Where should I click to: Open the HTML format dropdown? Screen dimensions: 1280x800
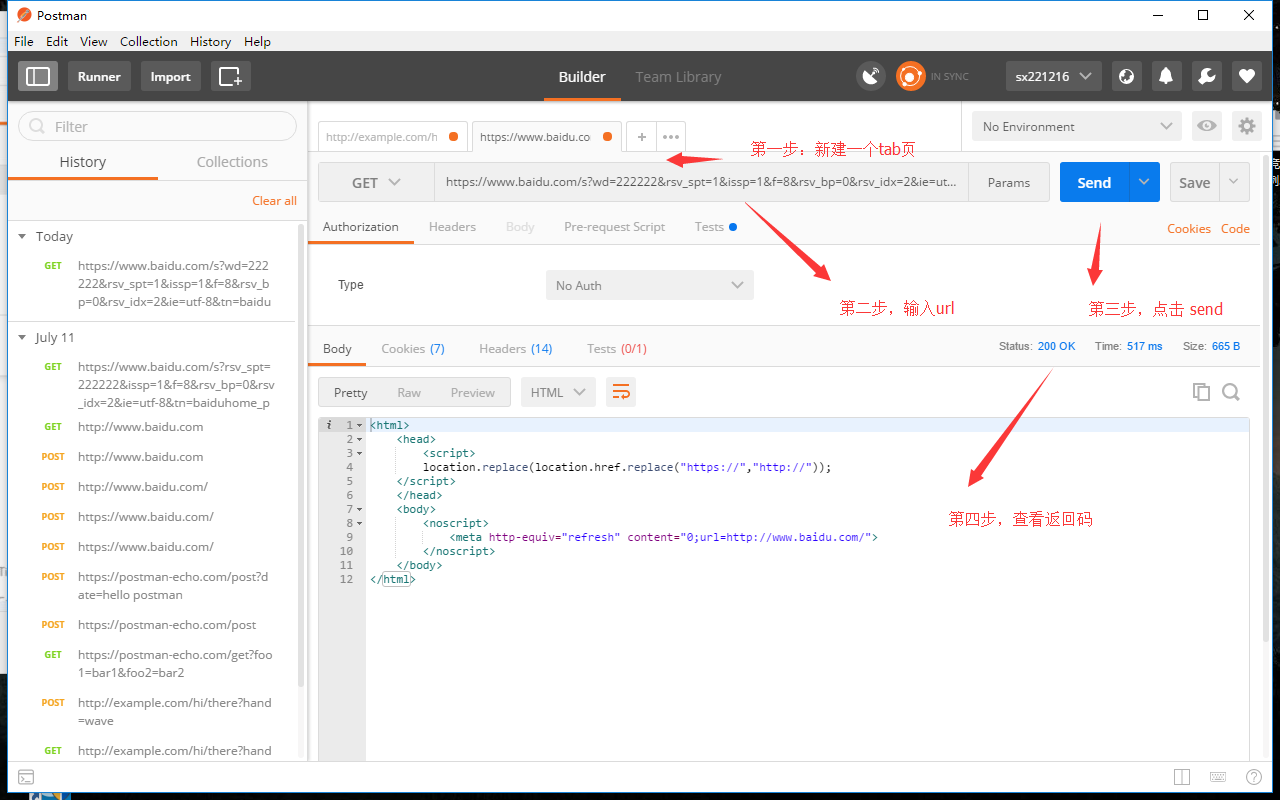[x=558, y=392]
